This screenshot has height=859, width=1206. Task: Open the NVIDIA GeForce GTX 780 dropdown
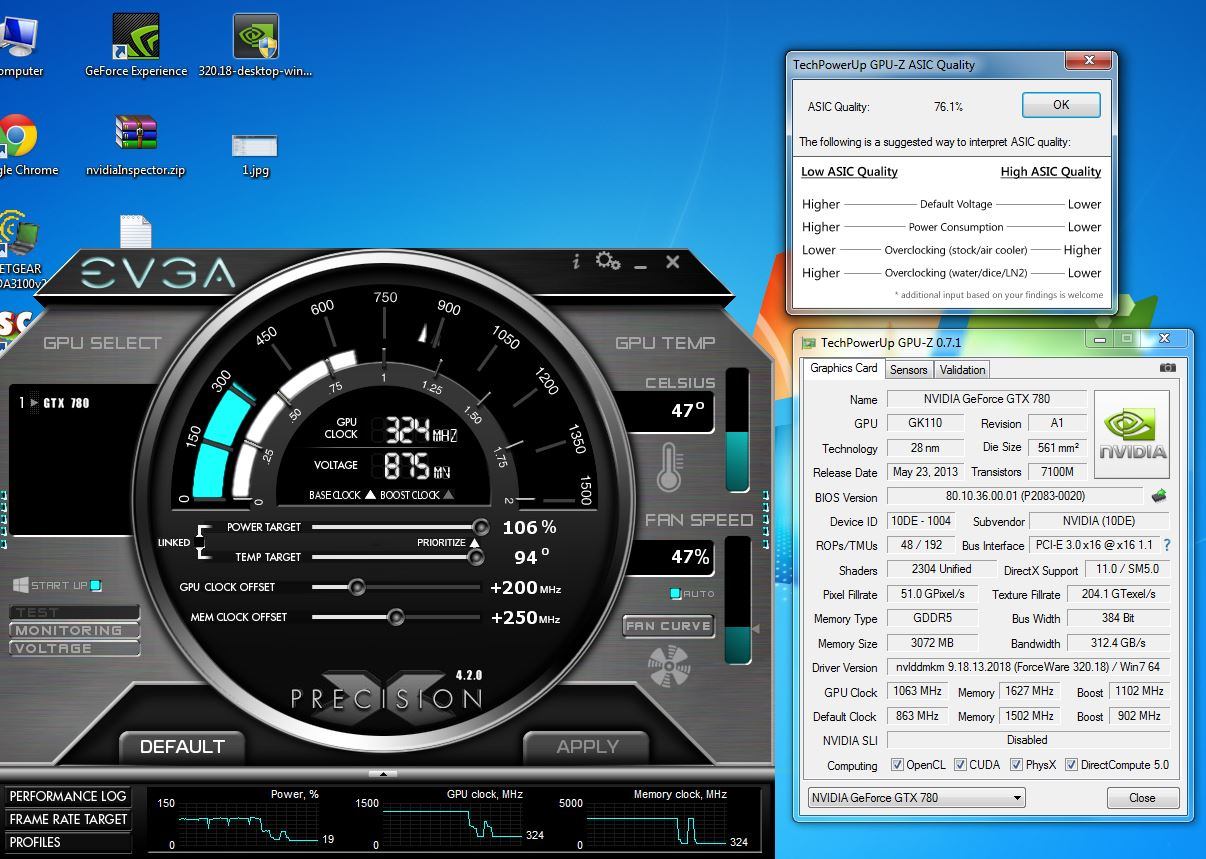click(x=916, y=798)
